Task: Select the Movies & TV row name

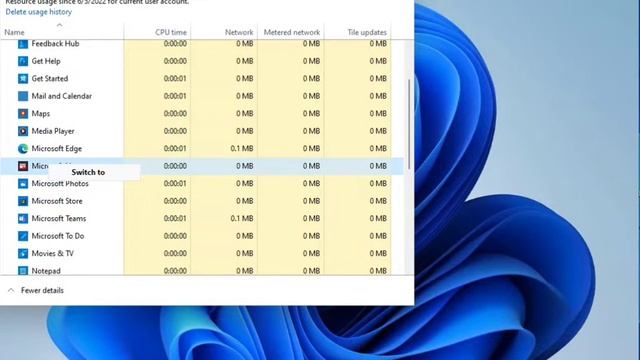Action: [x=53, y=253]
